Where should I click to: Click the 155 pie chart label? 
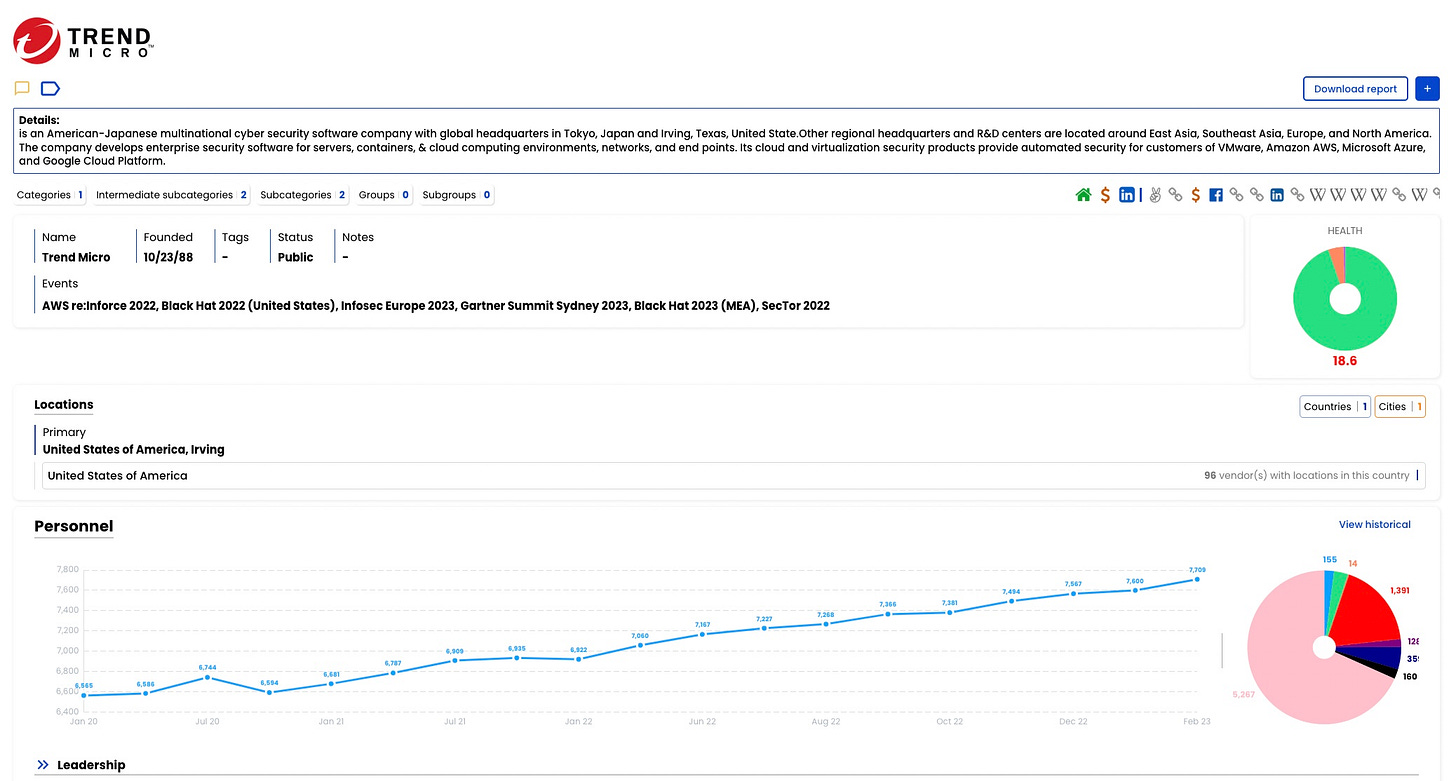1329,560
